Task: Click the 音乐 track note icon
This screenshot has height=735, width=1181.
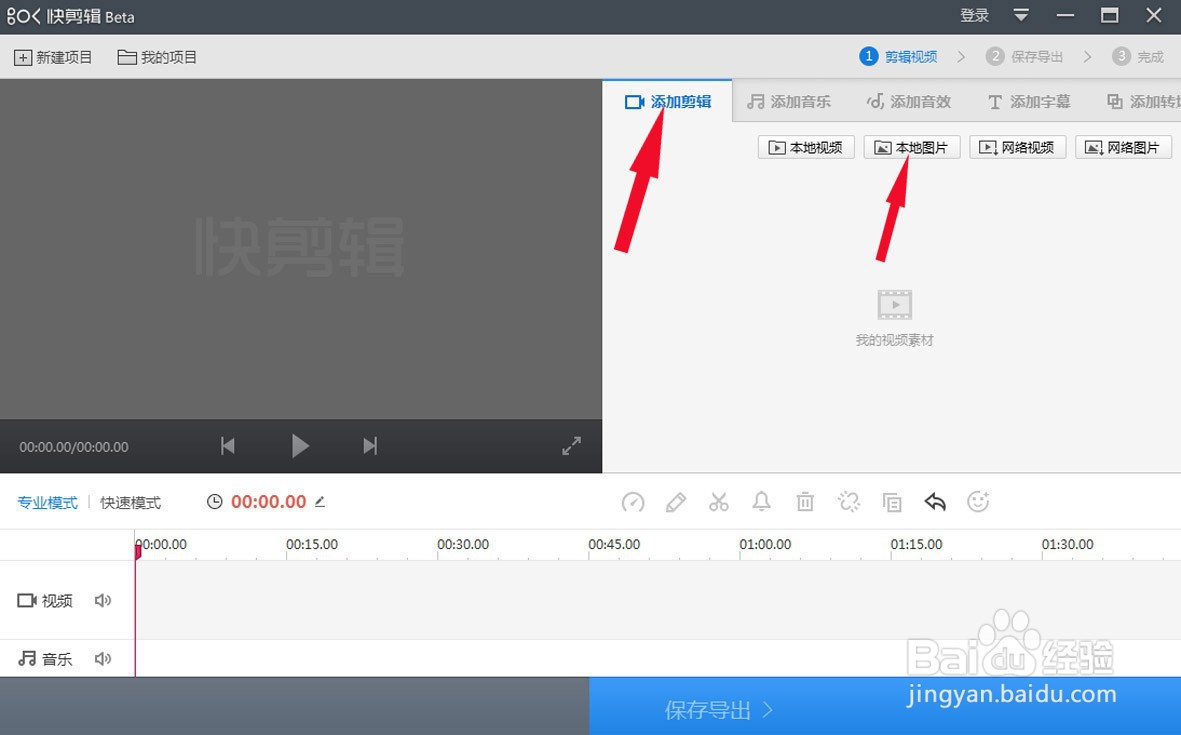Action: click(27, 658)
